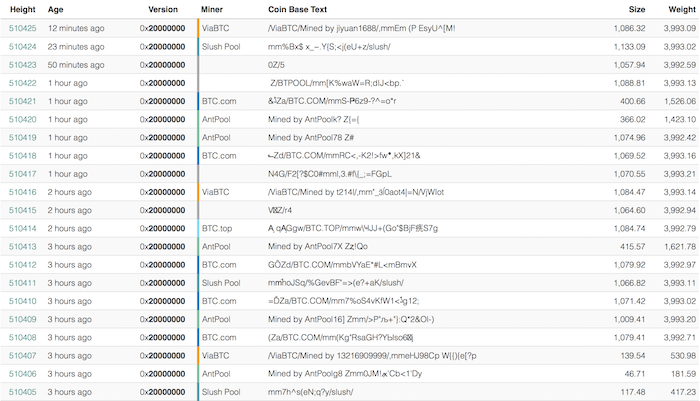Select BTC.com miner in row 510408
This screenshot has width=700, height=401.
(219, 338)
